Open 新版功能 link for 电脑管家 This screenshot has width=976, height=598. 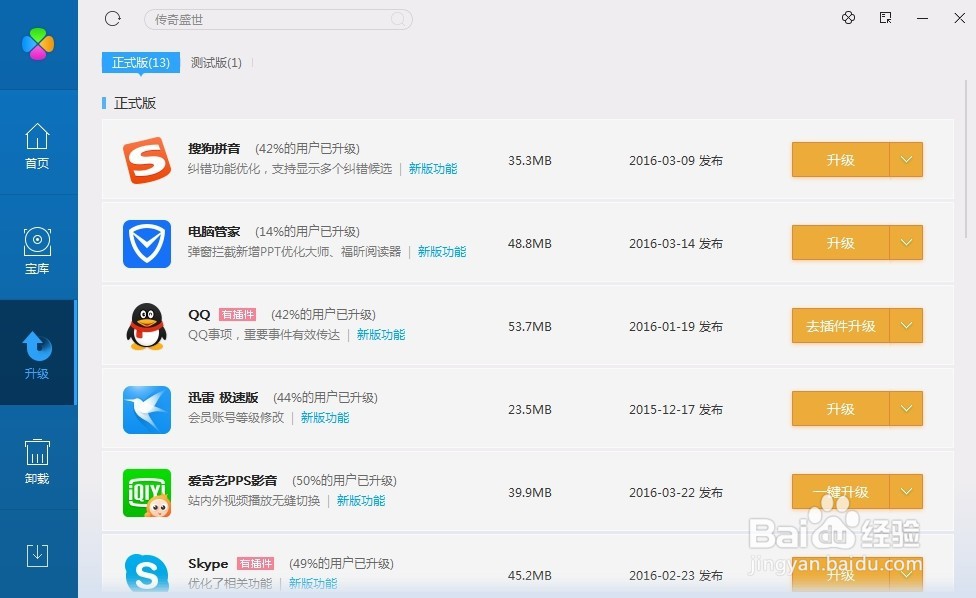(442, 251)
